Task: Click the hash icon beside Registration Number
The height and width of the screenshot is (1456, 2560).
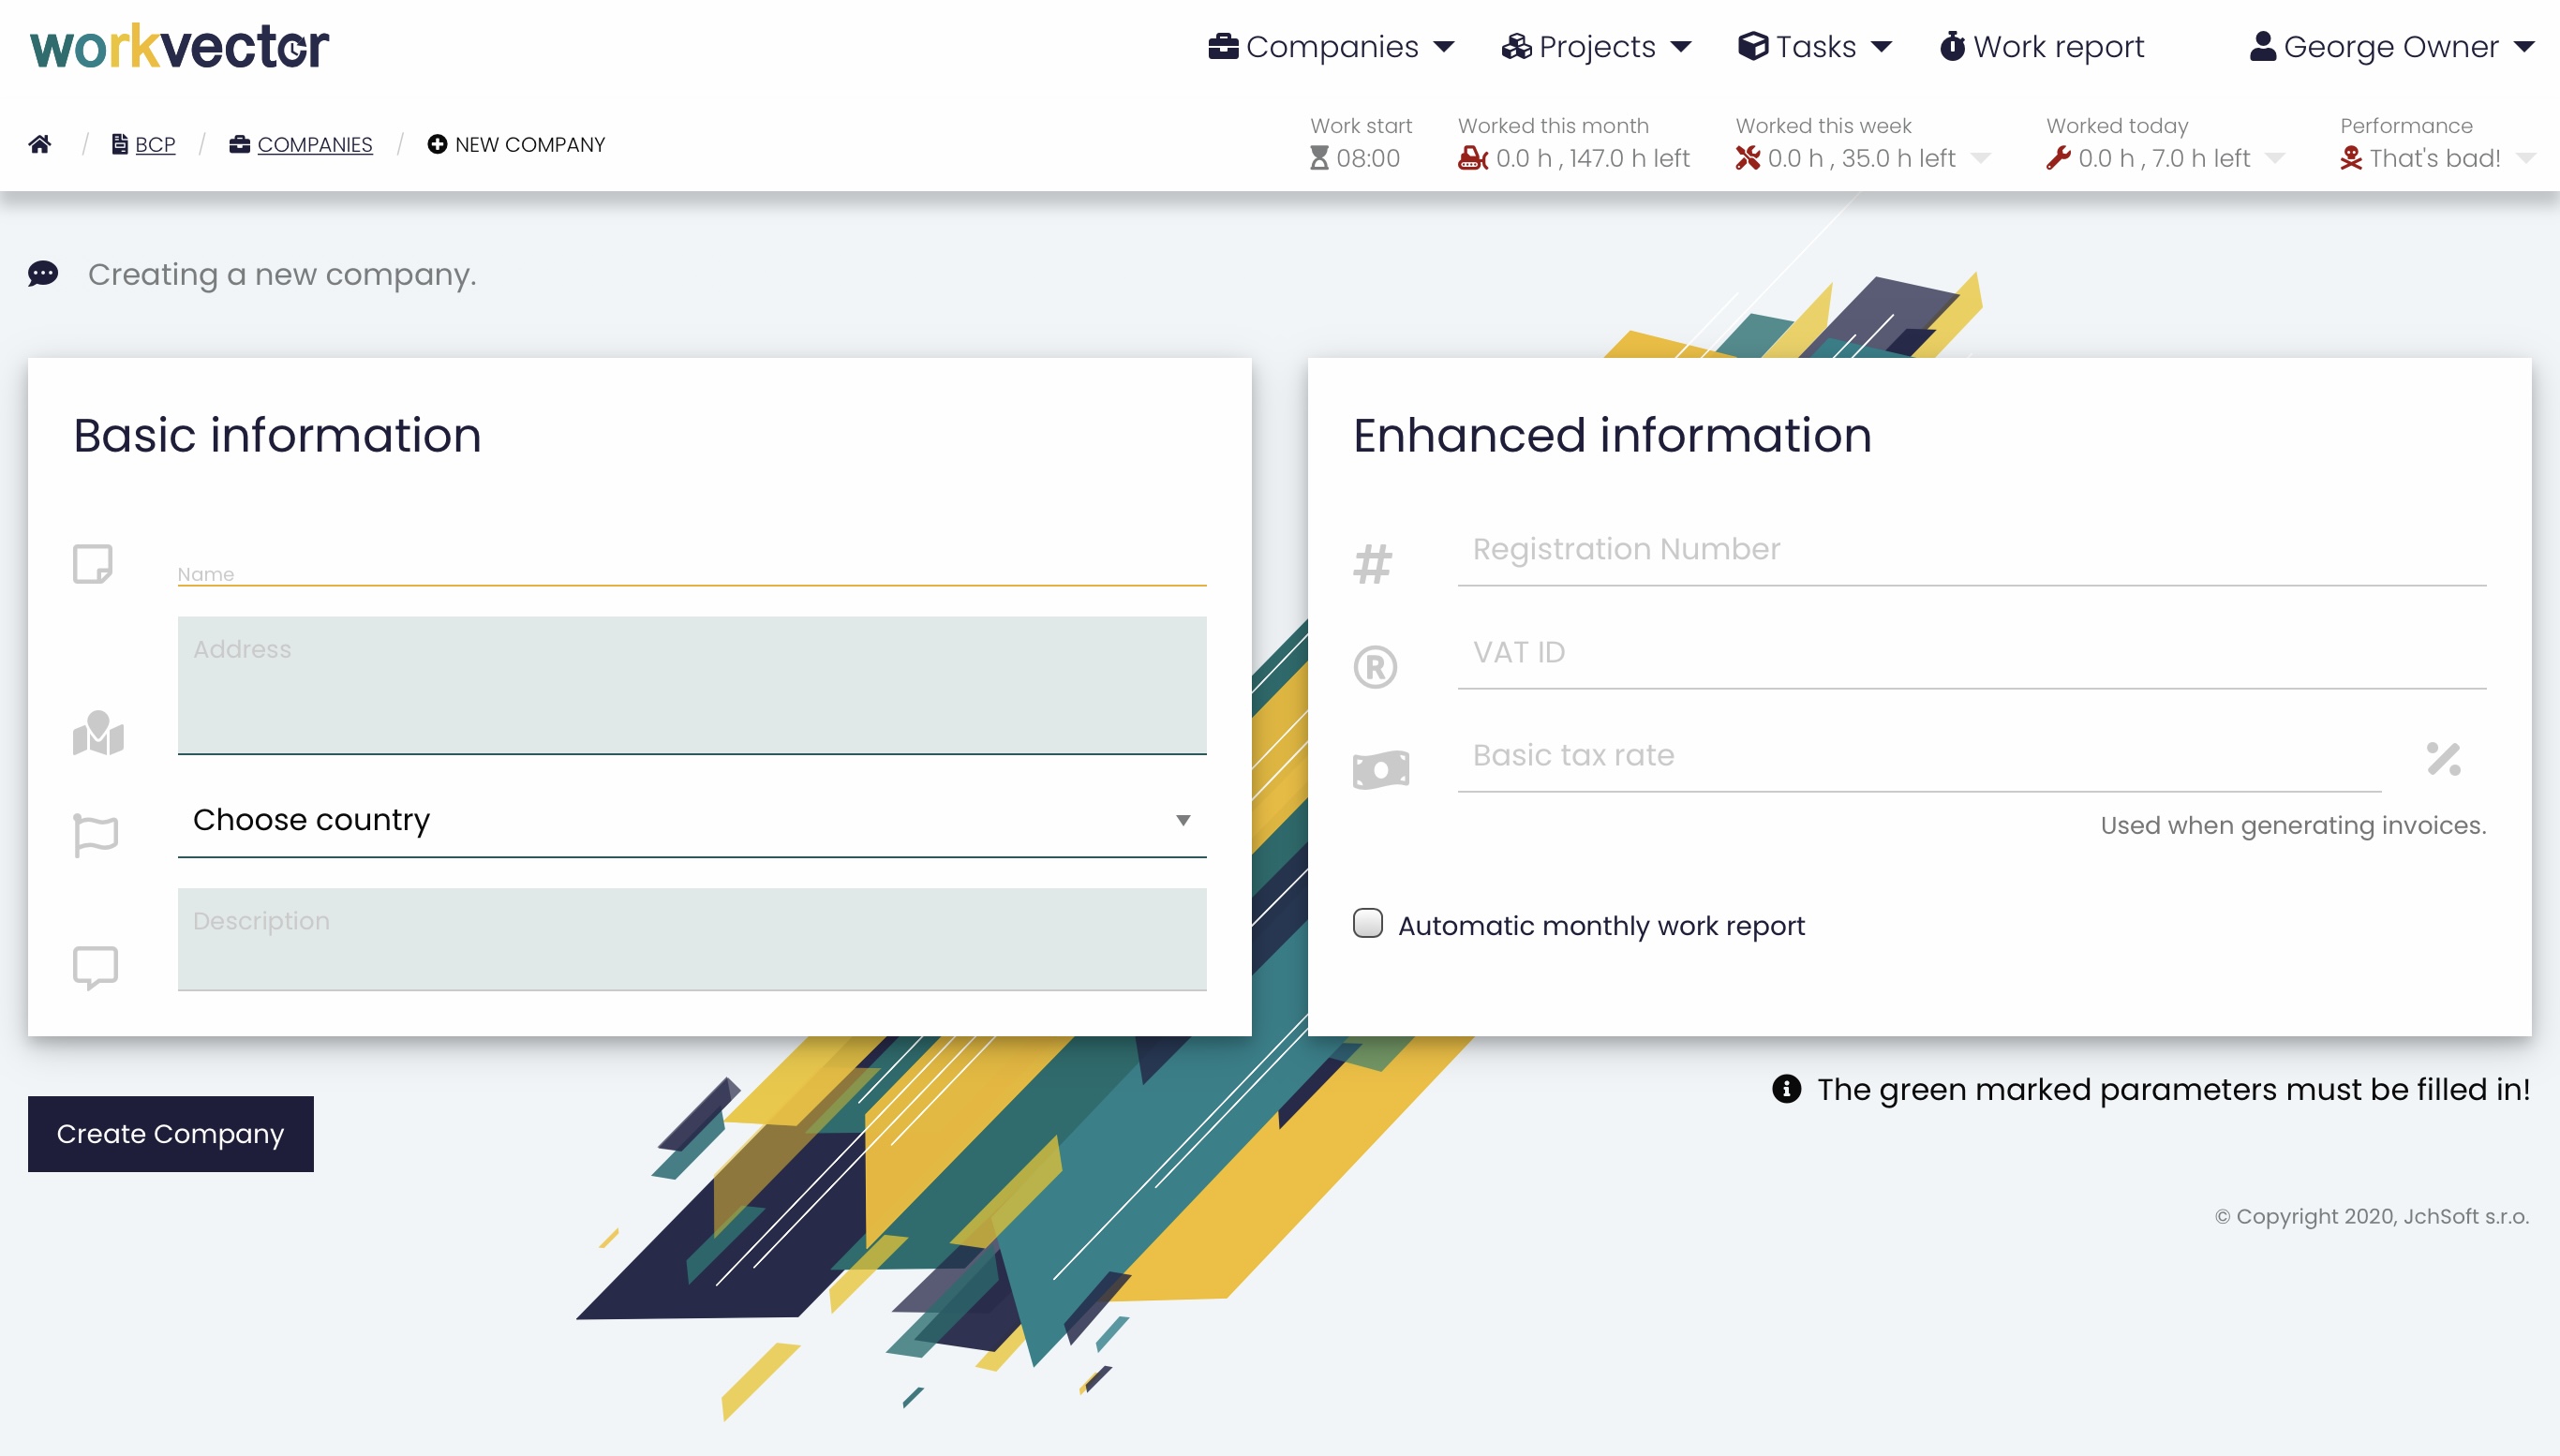Action: (x=1372, y=564)
